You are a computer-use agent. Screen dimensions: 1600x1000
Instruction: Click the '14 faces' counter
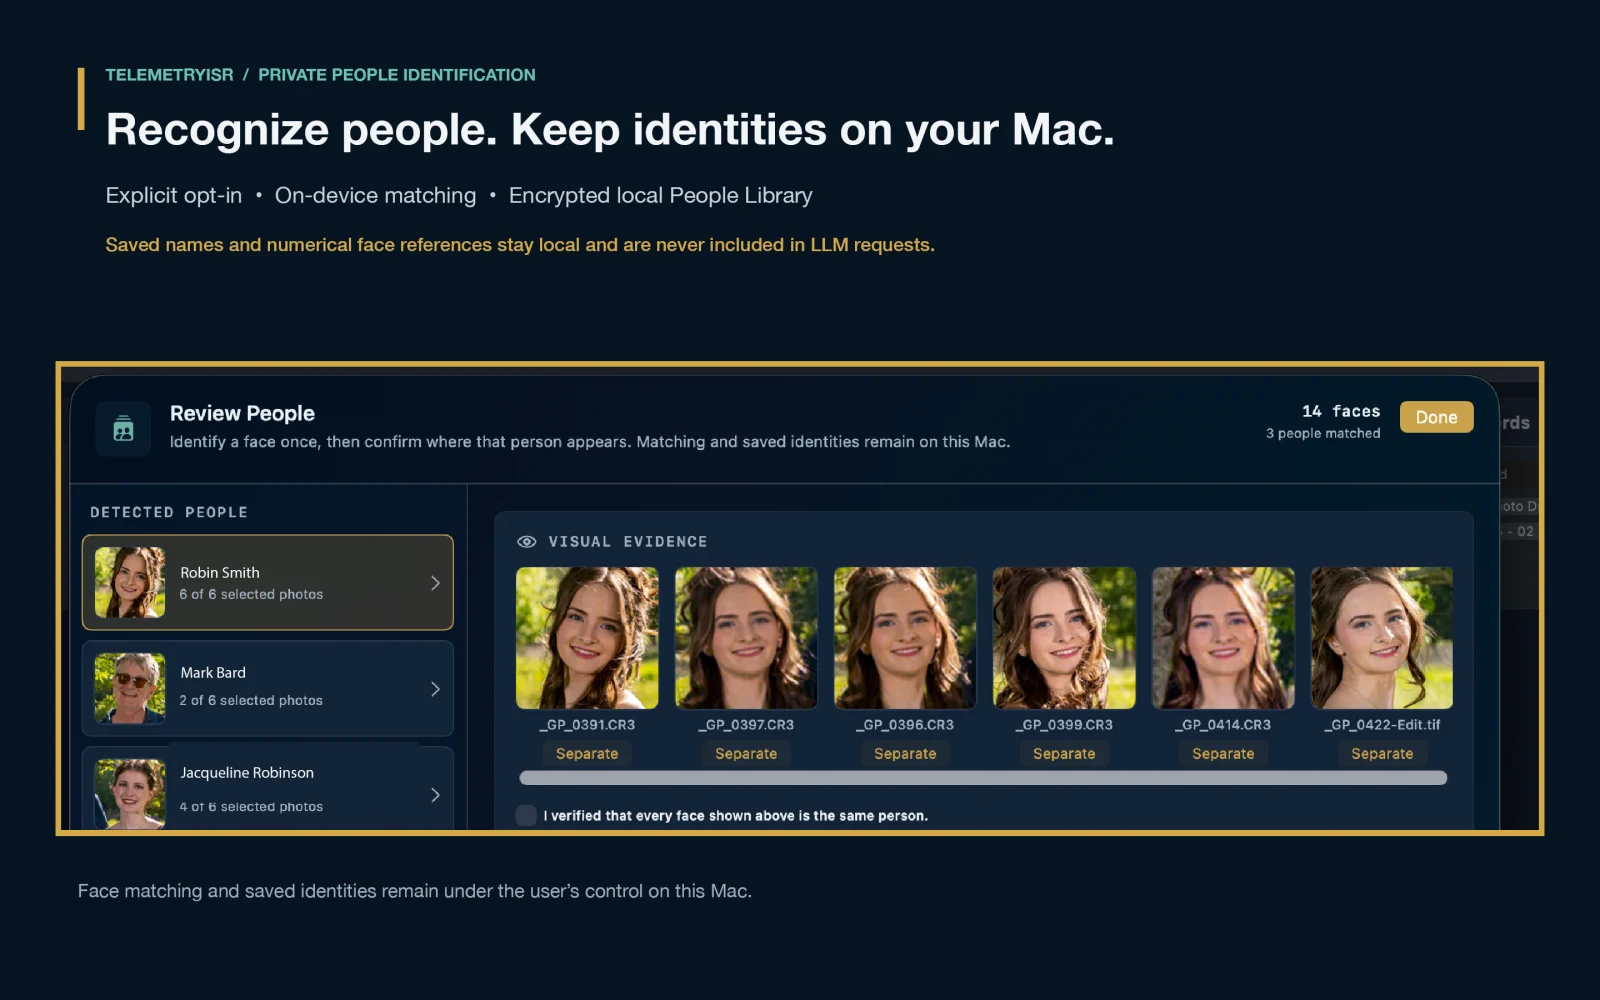1341,411
